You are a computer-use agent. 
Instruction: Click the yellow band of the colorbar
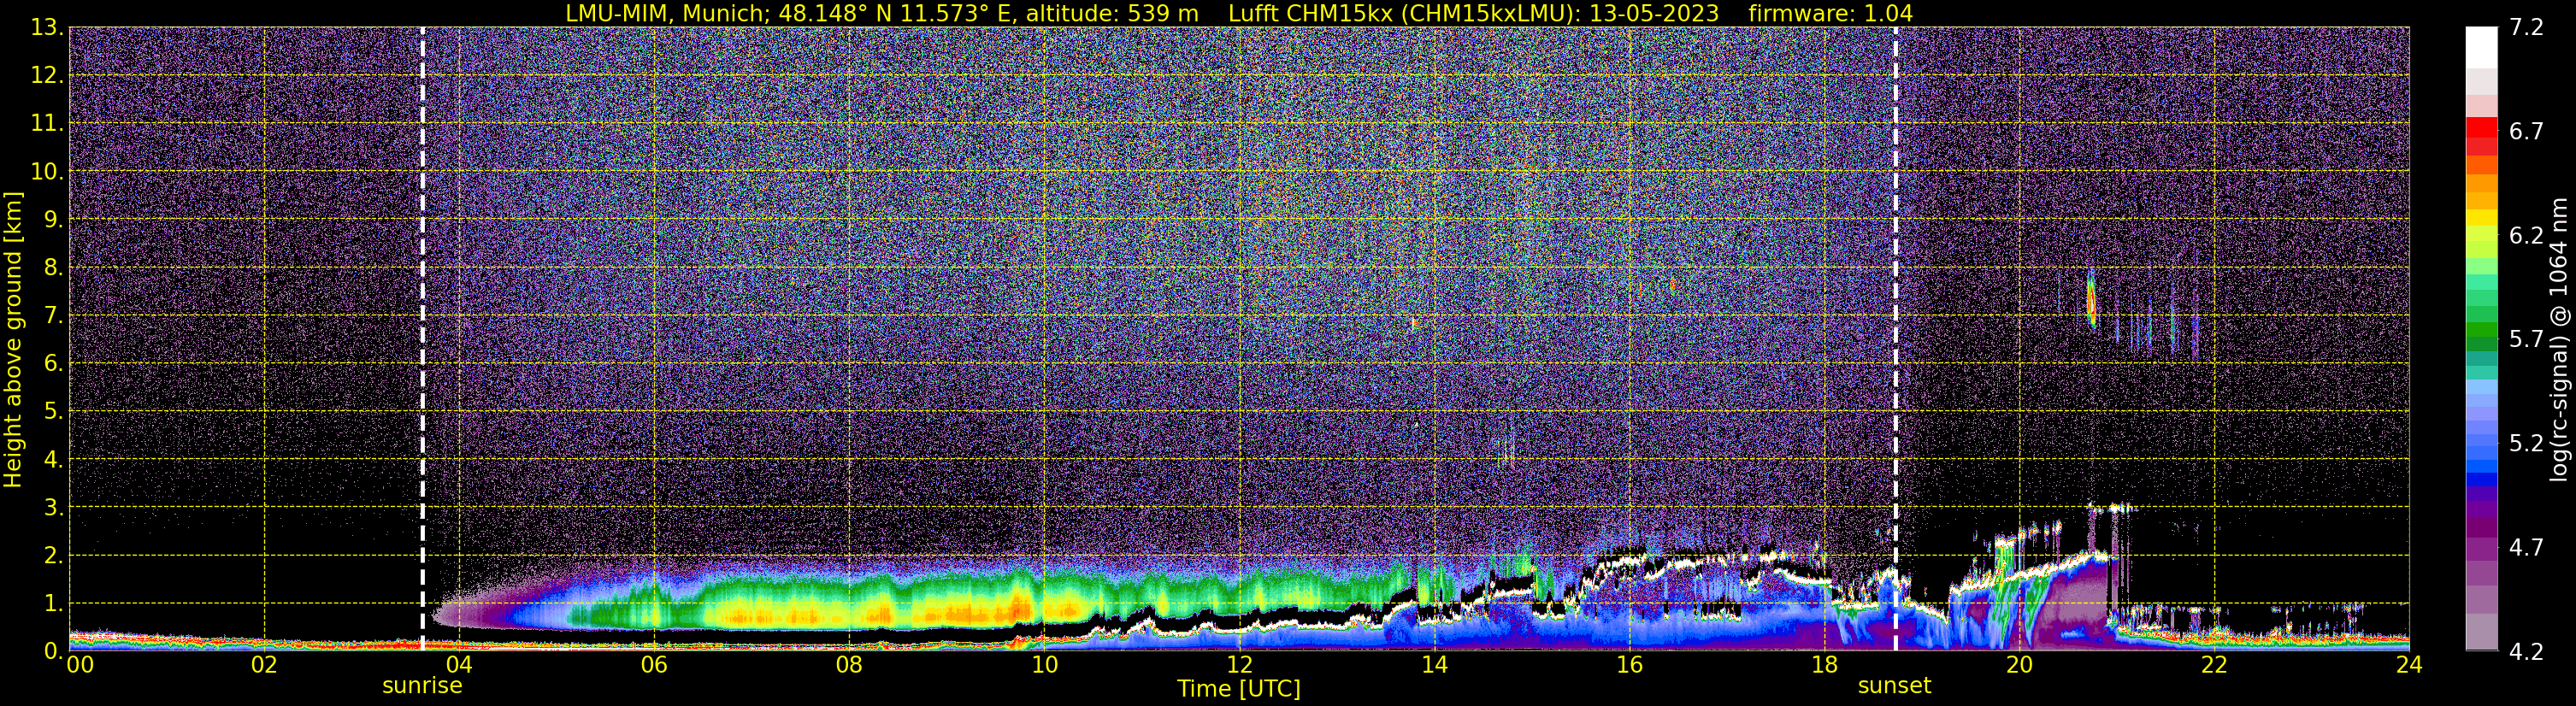pos(2481,218)
